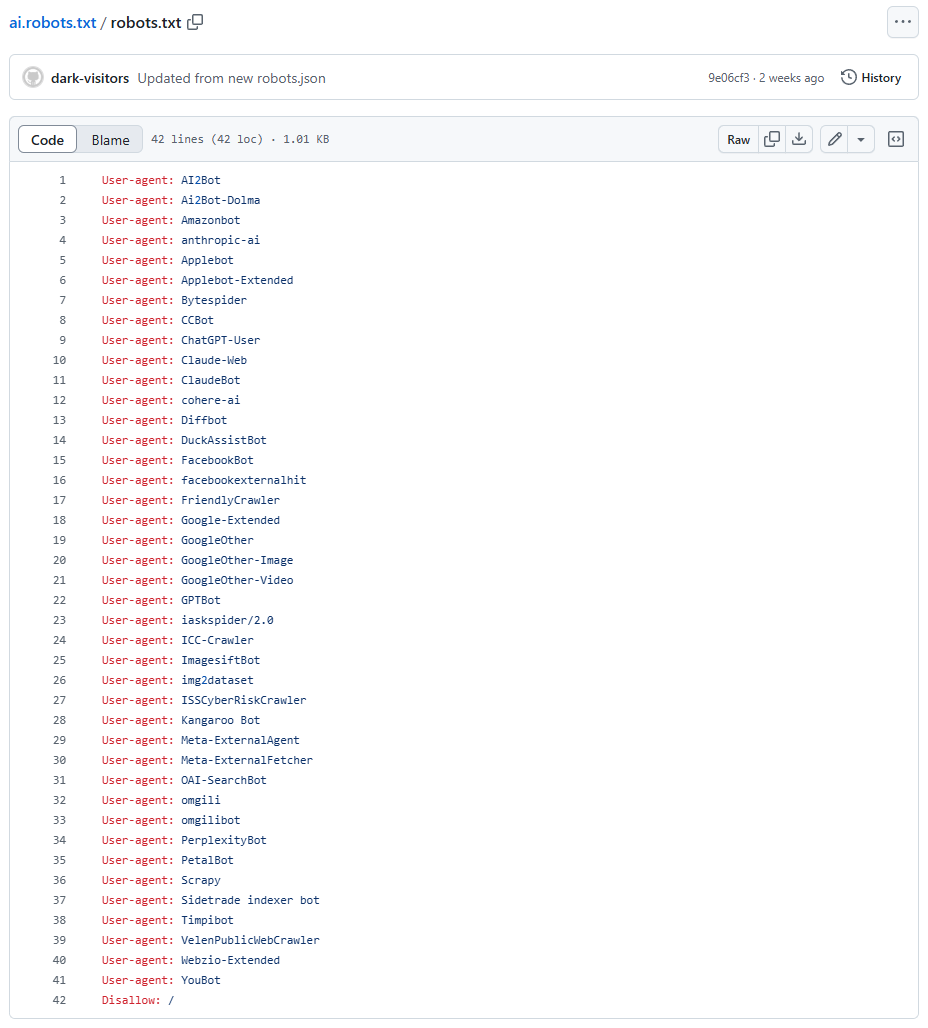Click 'ImagesiftBot' on line 25
This screenshot has height=1028, width=928.
pos(220,660)
